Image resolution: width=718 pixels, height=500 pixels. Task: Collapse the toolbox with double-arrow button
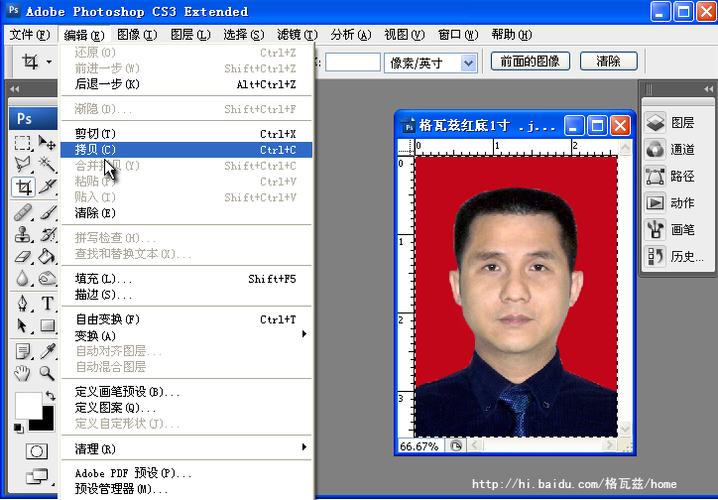click(x=15, y=89)
